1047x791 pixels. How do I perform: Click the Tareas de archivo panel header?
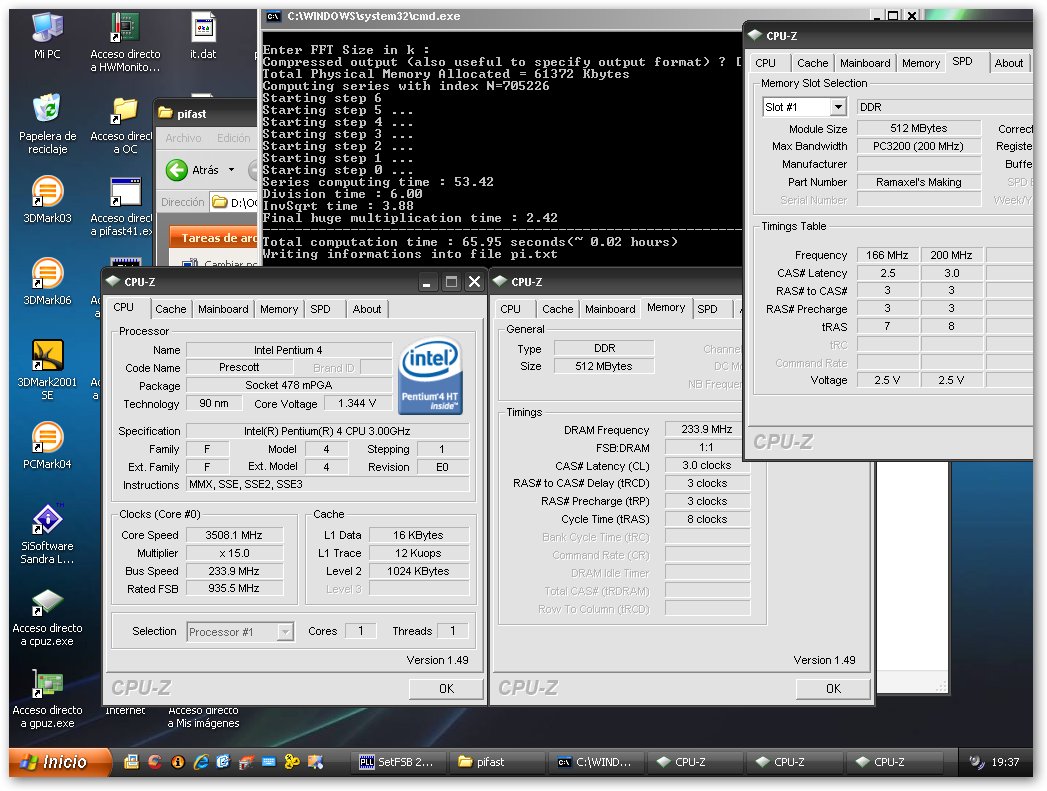(x=214, y=238)
